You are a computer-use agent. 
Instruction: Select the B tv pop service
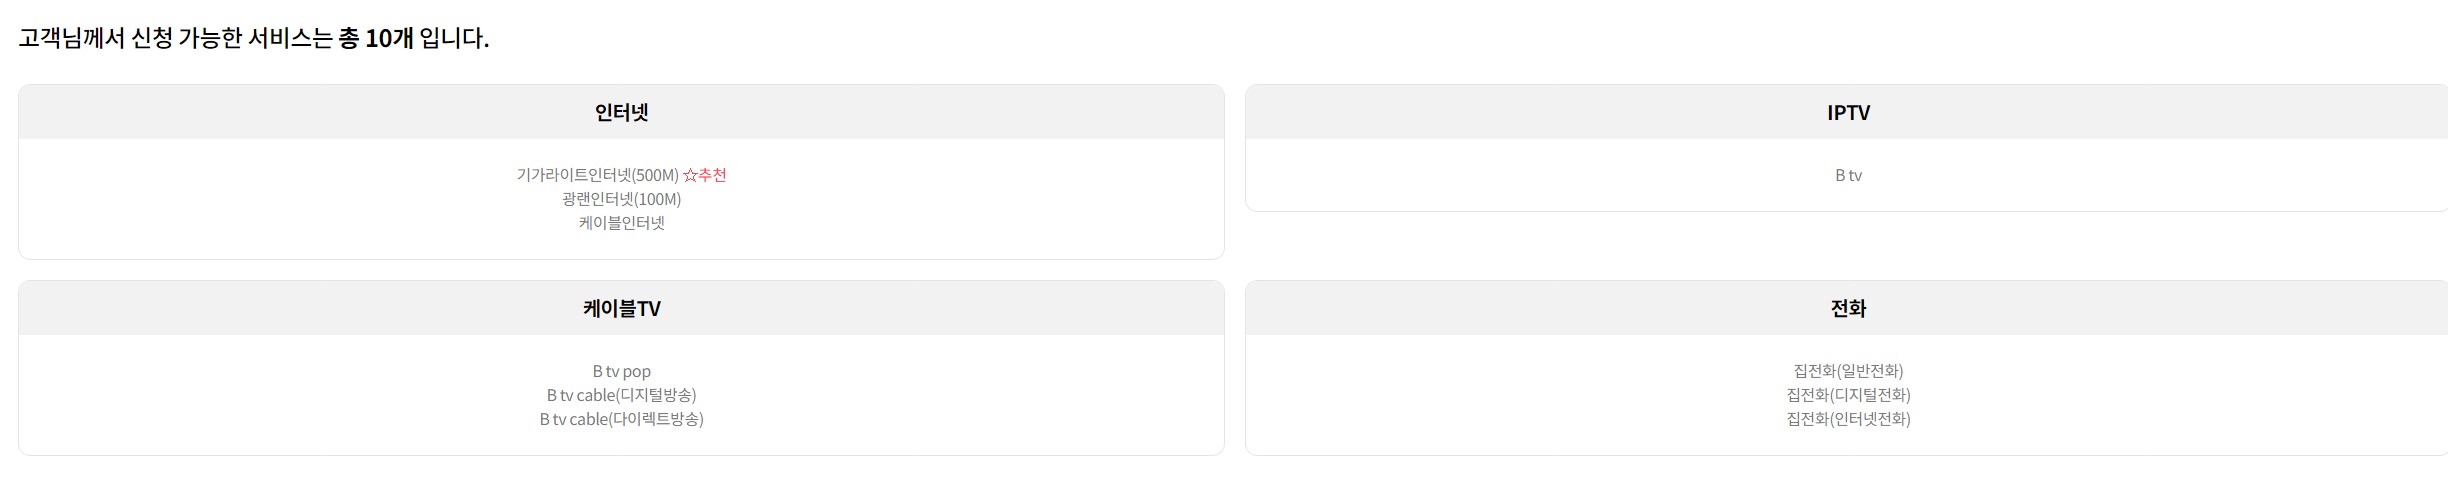[x=621, y=371]
